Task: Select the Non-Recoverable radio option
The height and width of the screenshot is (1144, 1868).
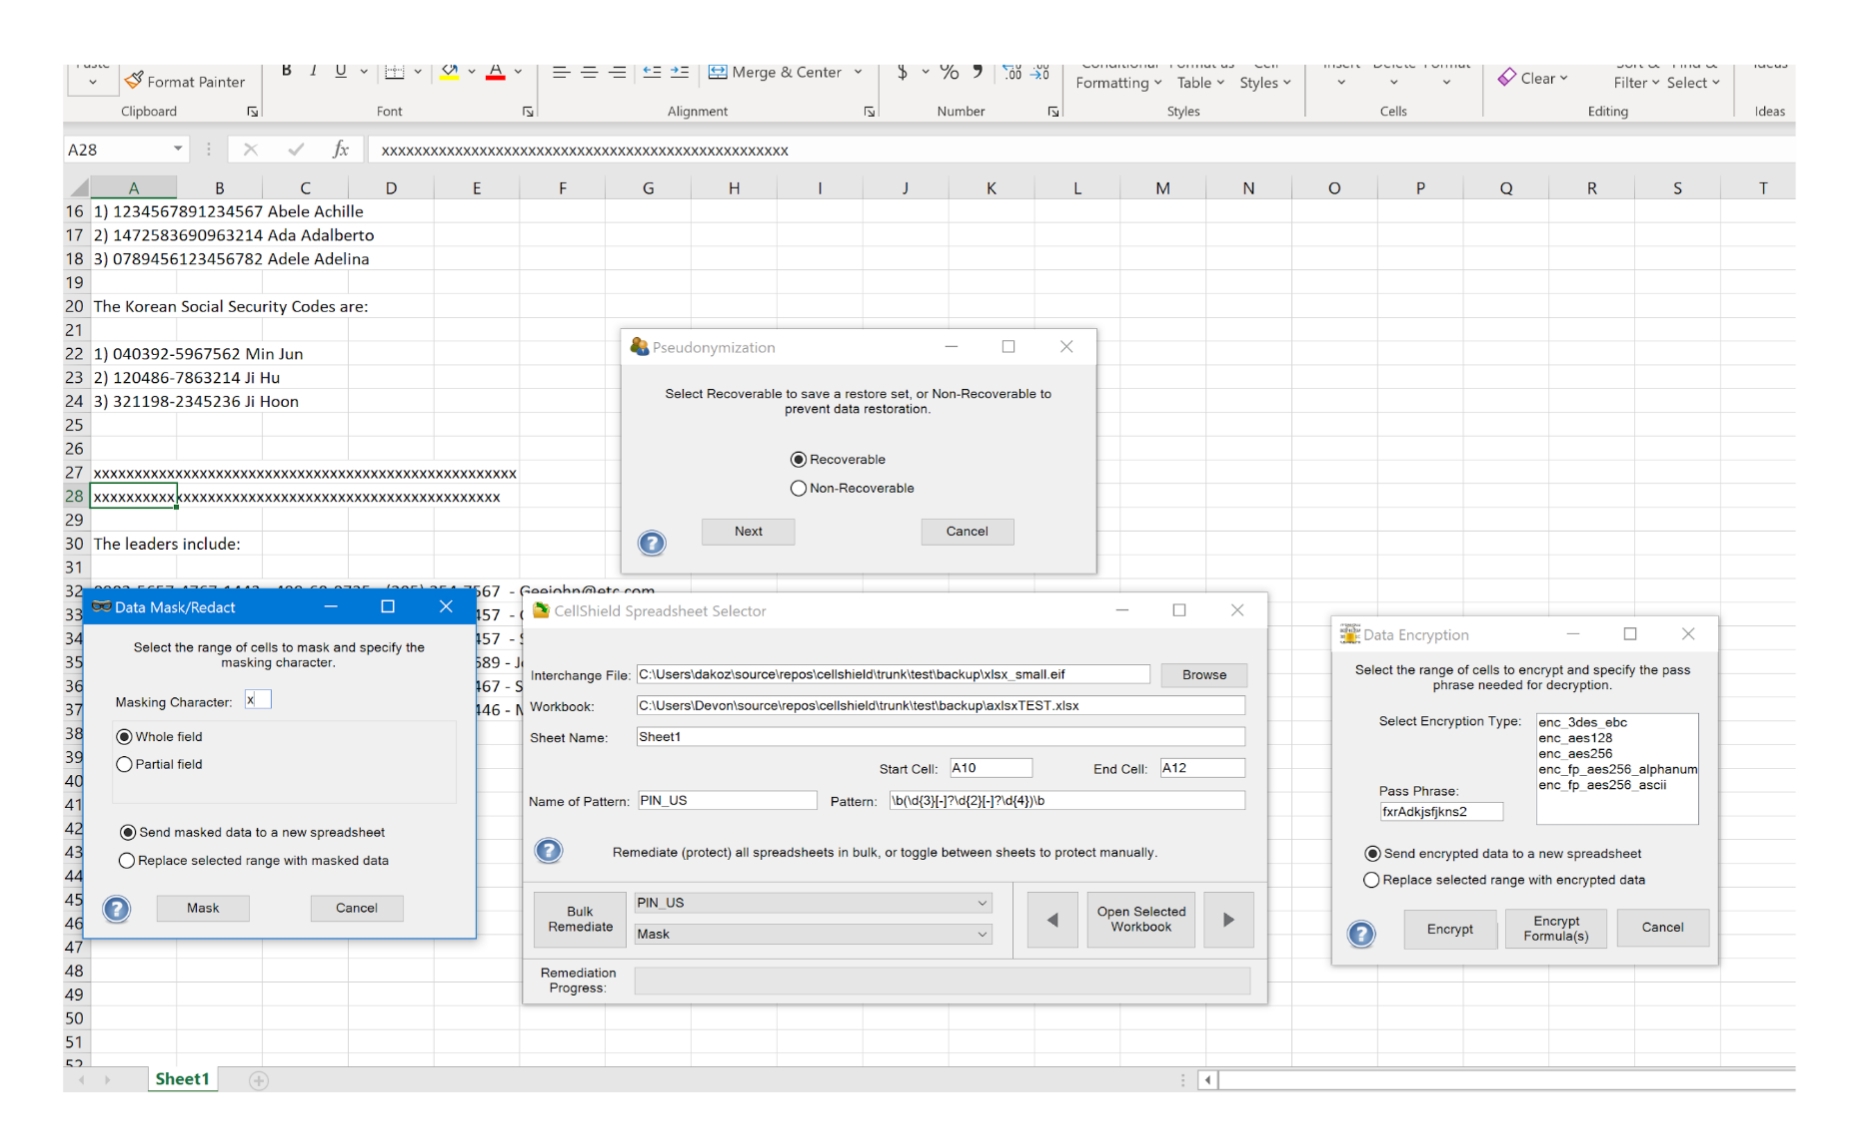Action: pyautogui.click(x=798, y=488)
